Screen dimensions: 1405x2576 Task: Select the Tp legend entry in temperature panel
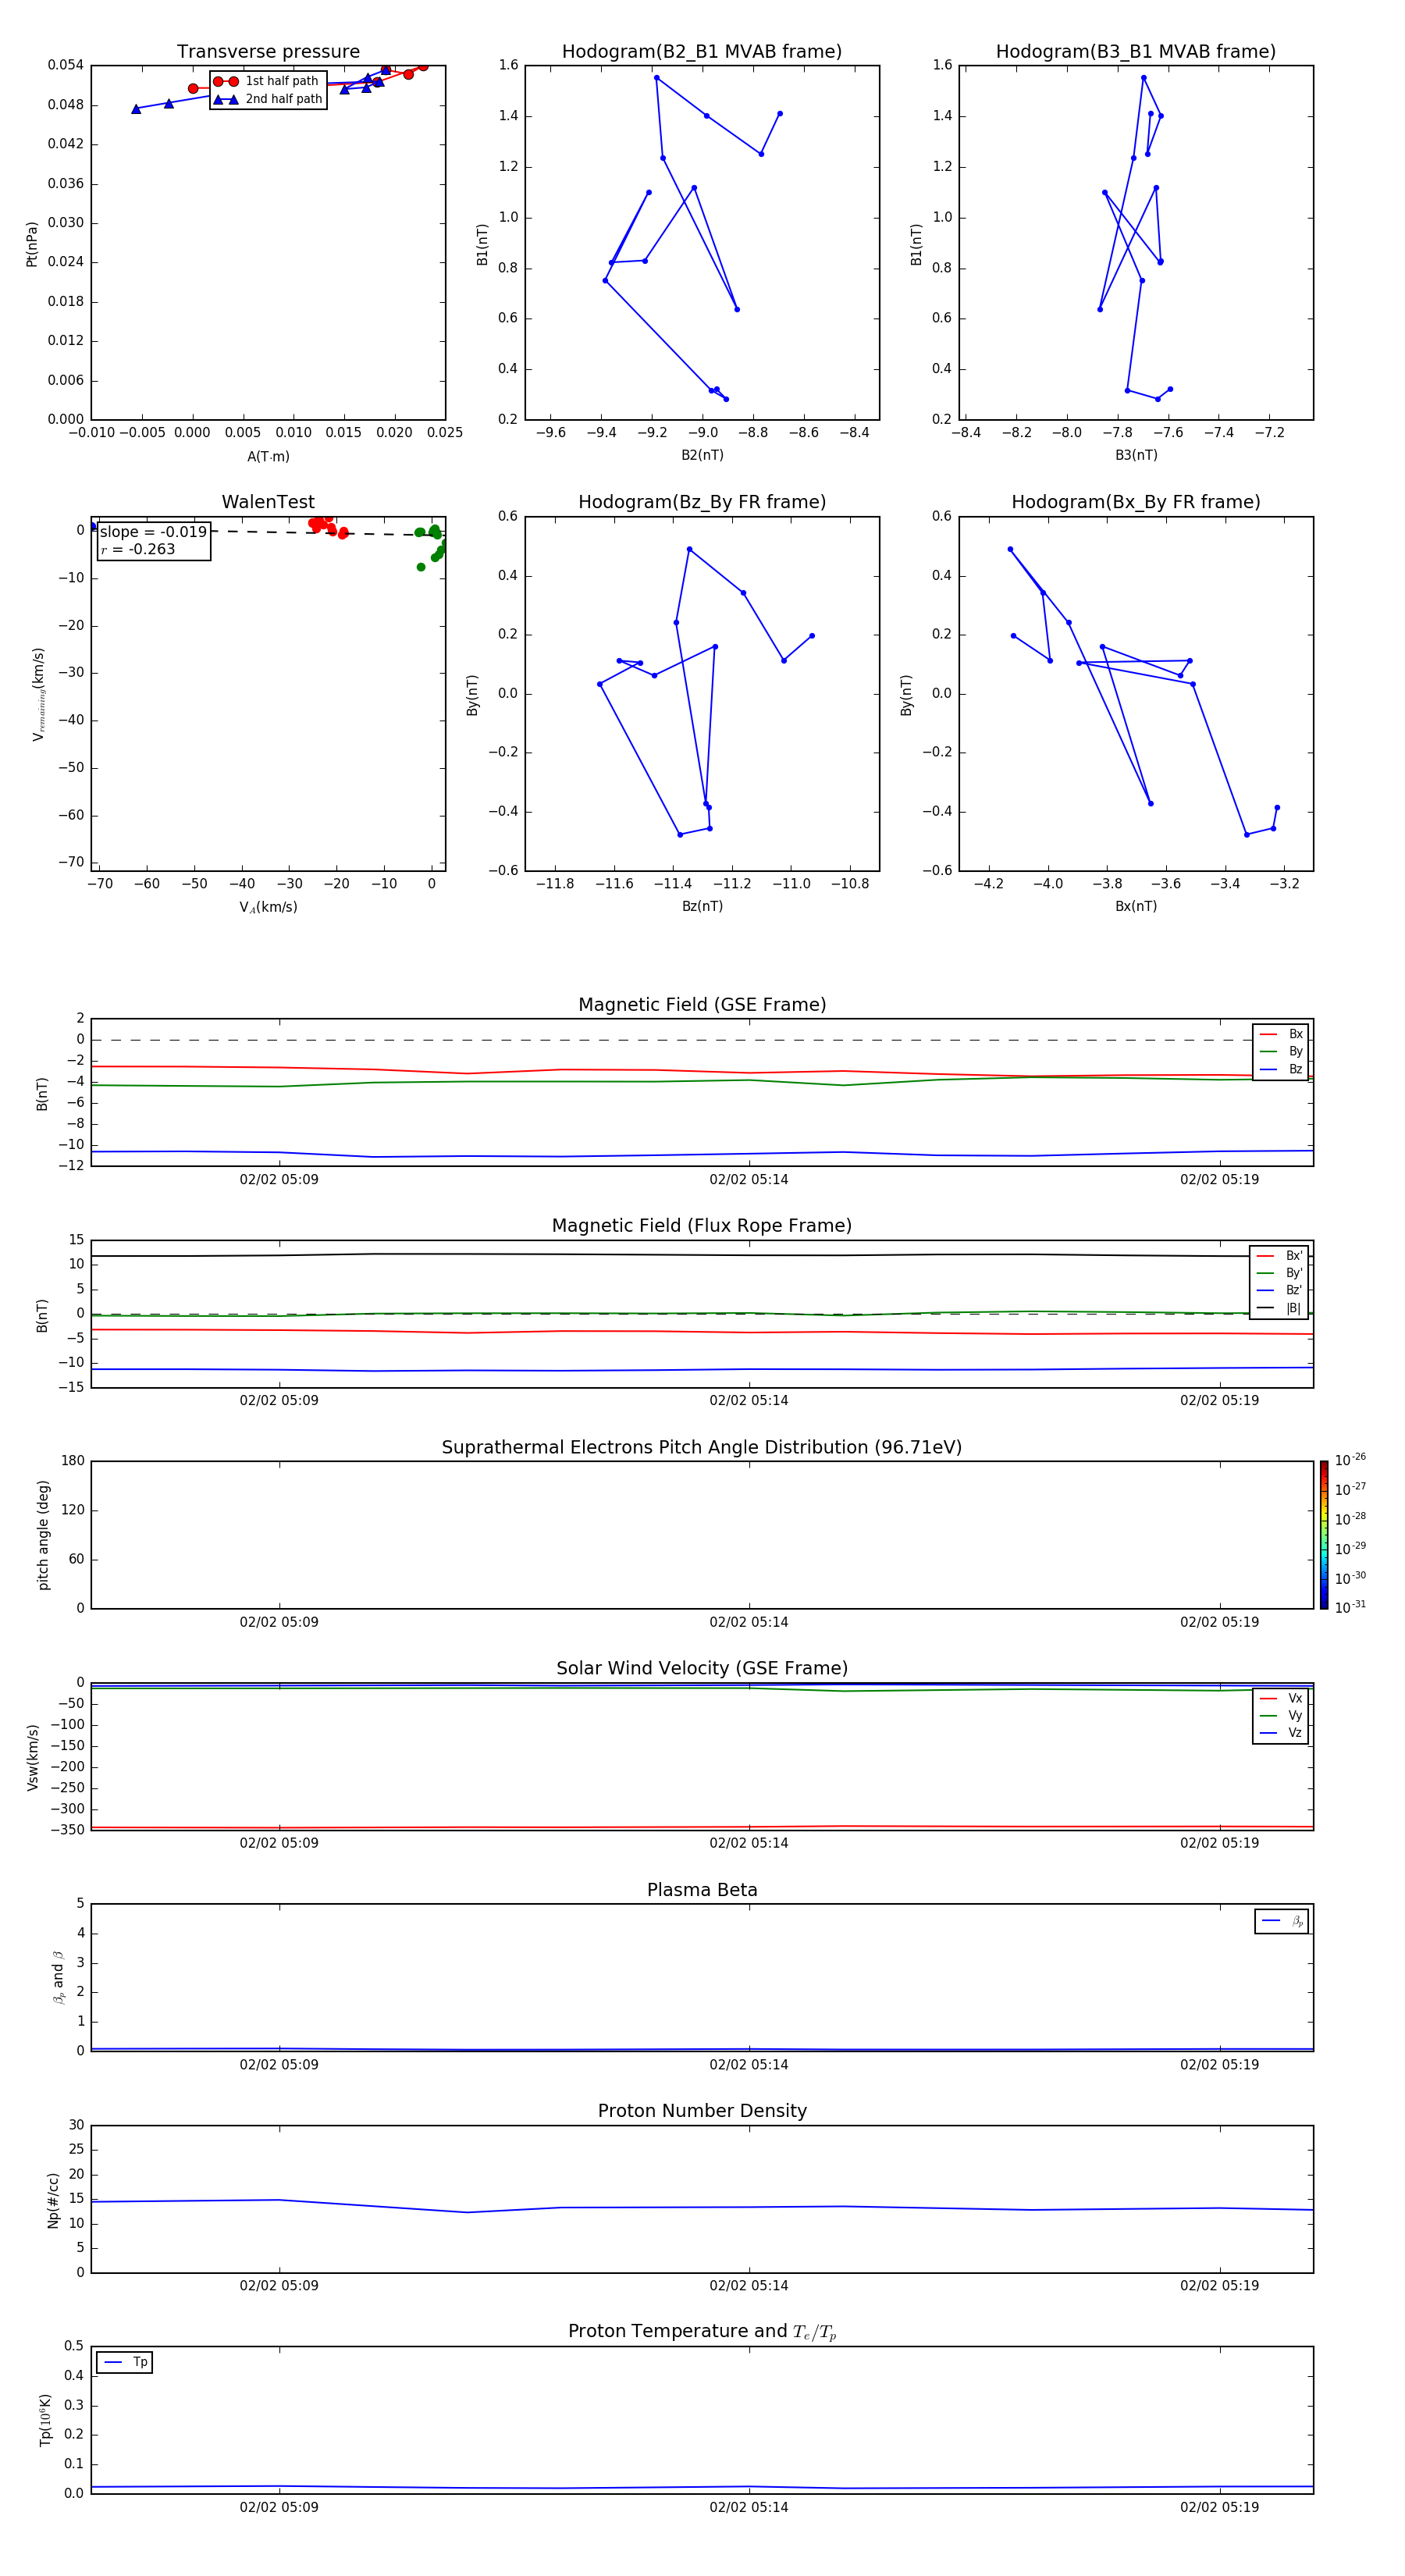[x=125, y=2362]
